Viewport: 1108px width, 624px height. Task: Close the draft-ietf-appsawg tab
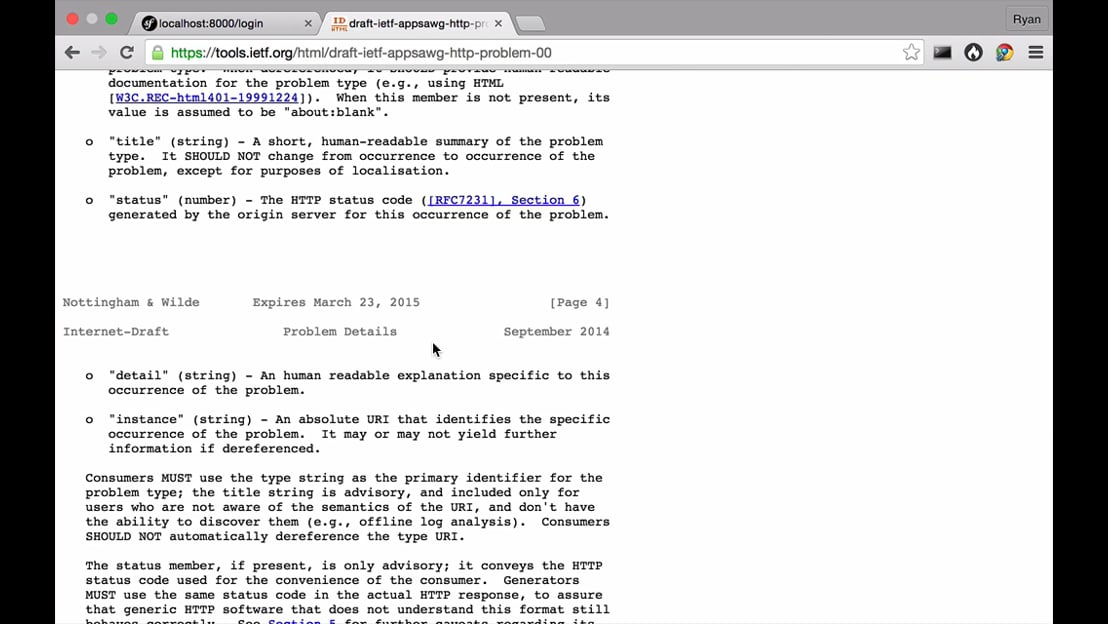tap(498, 23)
